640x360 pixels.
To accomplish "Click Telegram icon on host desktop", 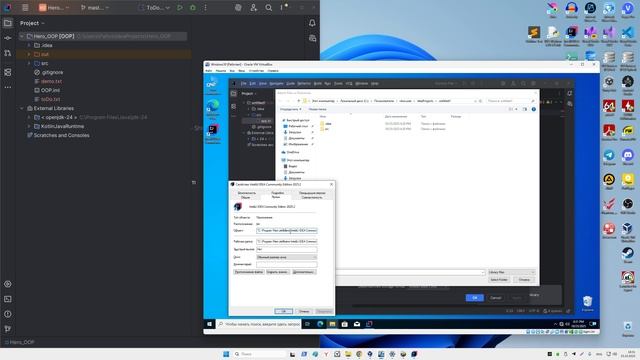I will [x=609, y=157].
